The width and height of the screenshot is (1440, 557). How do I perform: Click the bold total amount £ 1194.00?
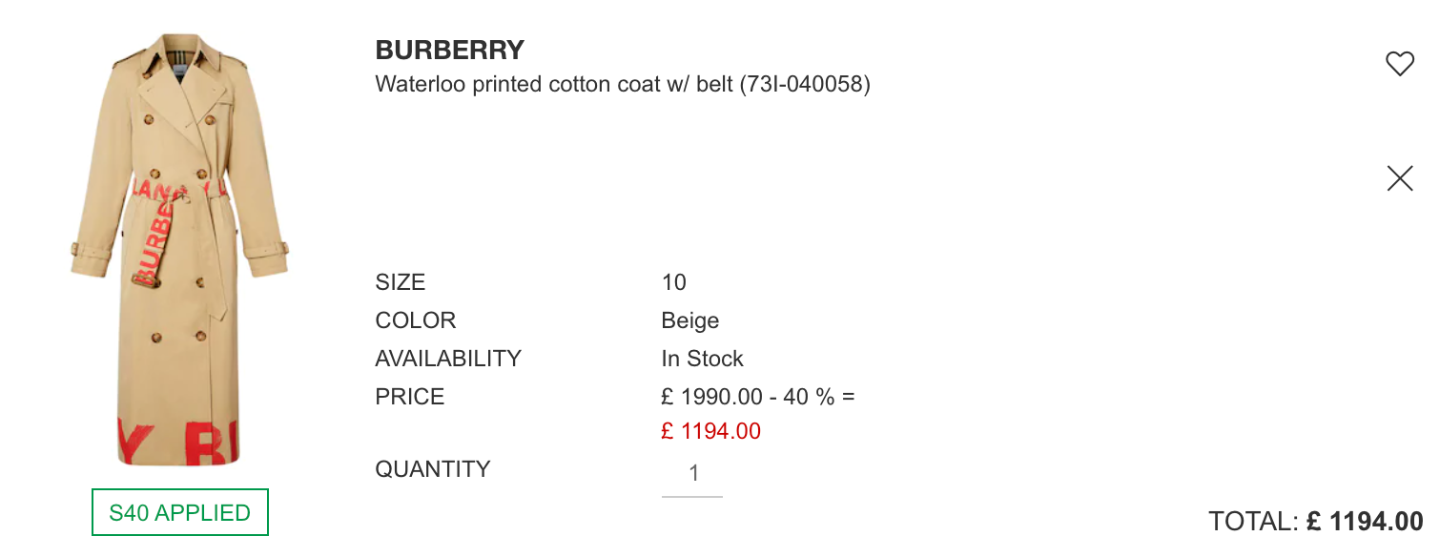(1365, 521)
